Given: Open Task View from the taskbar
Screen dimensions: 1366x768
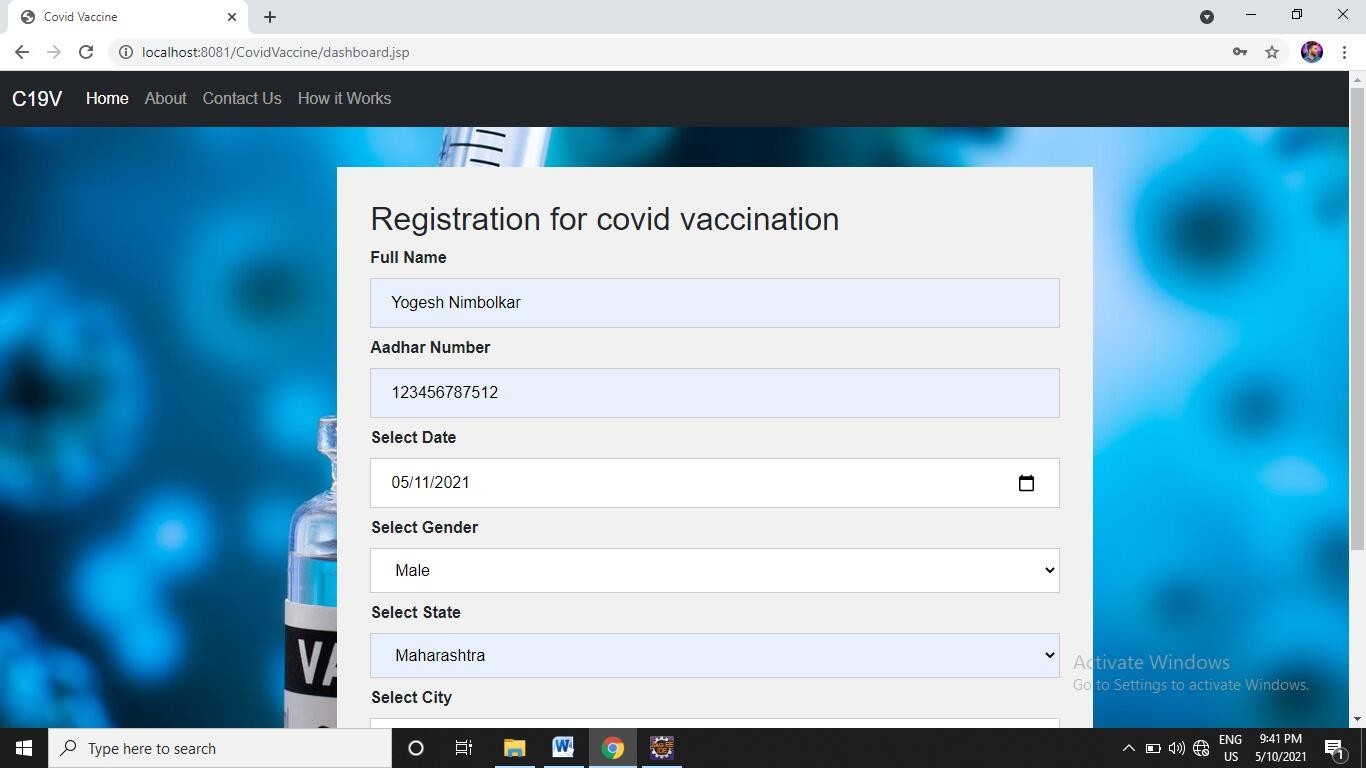Looking at the screenshot, I should [463, 748].
